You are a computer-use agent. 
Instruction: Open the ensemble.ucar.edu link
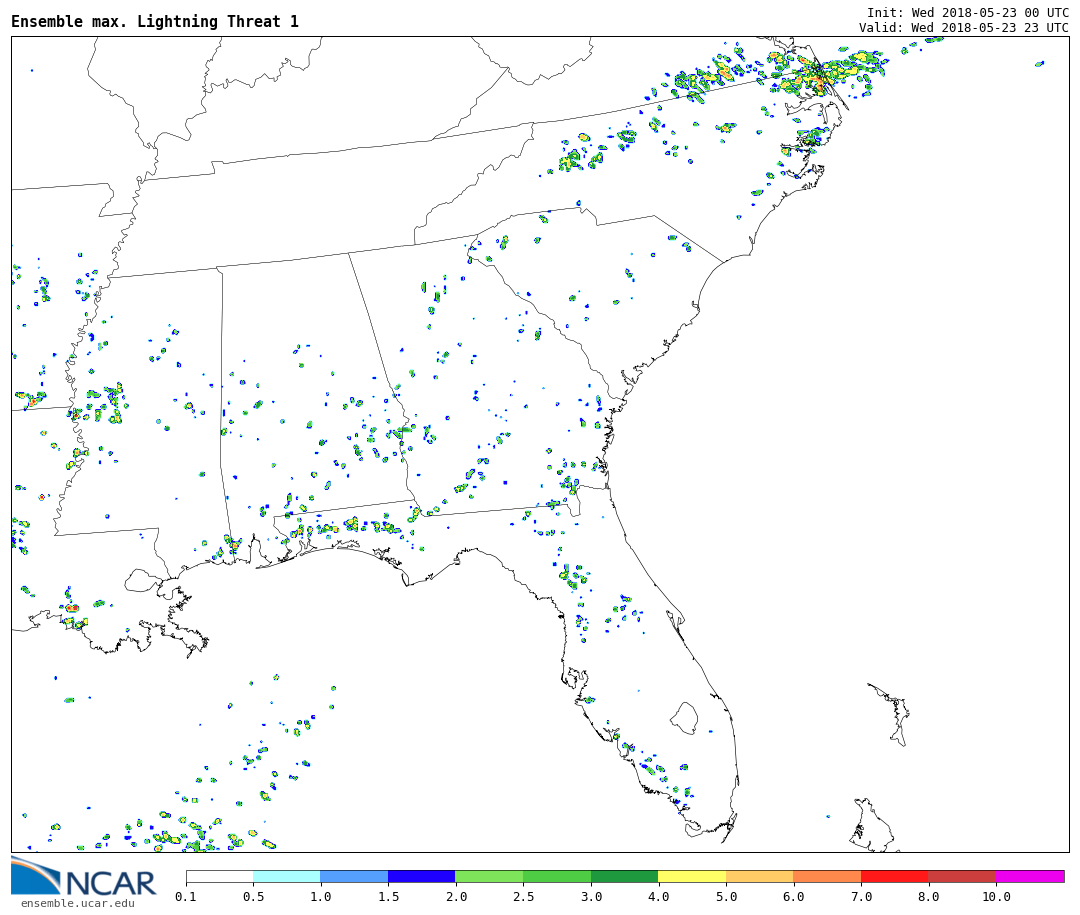pos(77,904)
